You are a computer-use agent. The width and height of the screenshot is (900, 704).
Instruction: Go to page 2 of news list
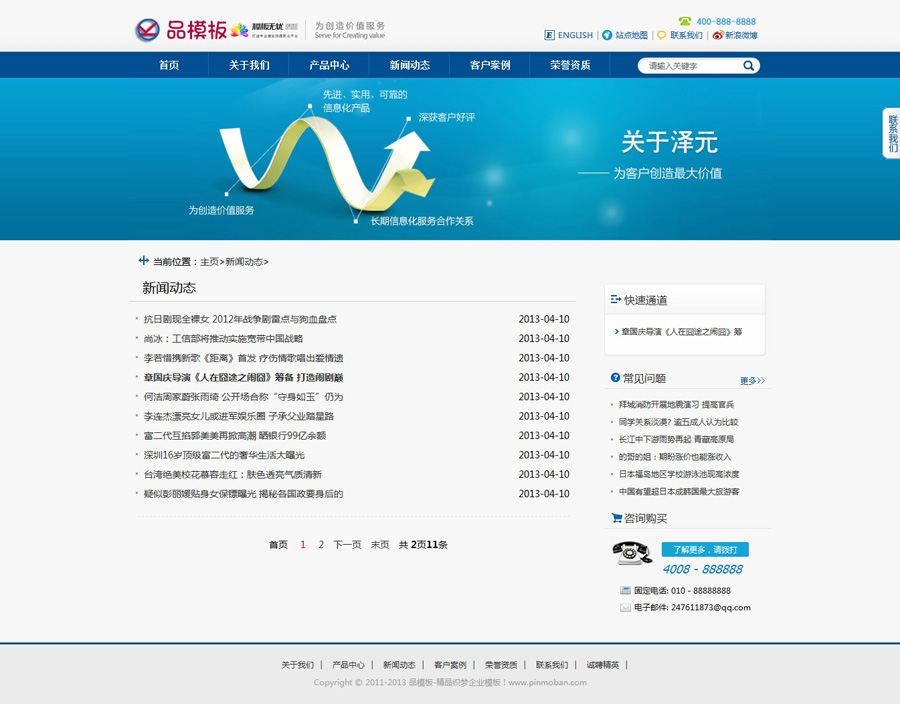321,545
